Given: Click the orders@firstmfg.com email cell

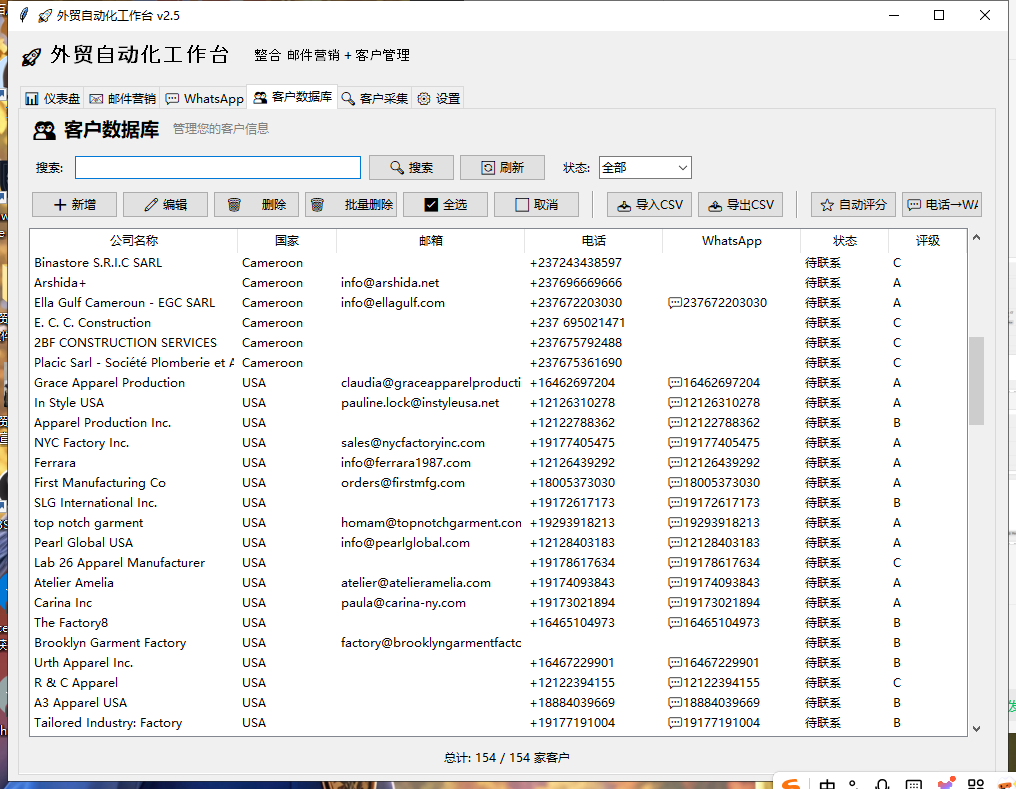Looking at the screenshot, I should [402, 483].
